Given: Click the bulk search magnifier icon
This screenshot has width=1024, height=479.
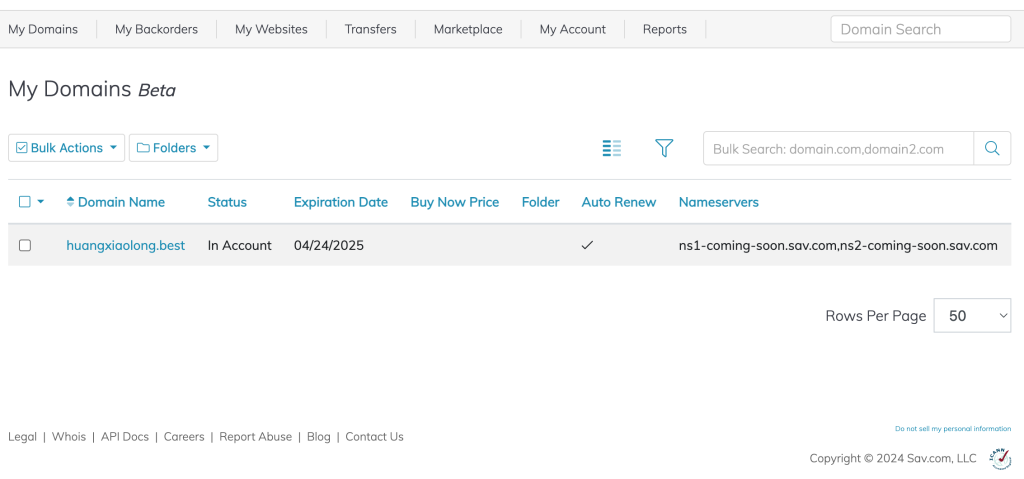Looking at the screenshot, I should click(992, 148).
